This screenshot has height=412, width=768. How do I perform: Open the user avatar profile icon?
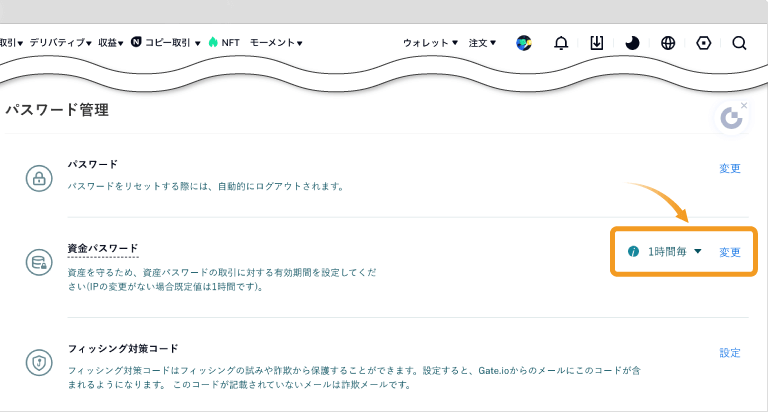[524, 43]
